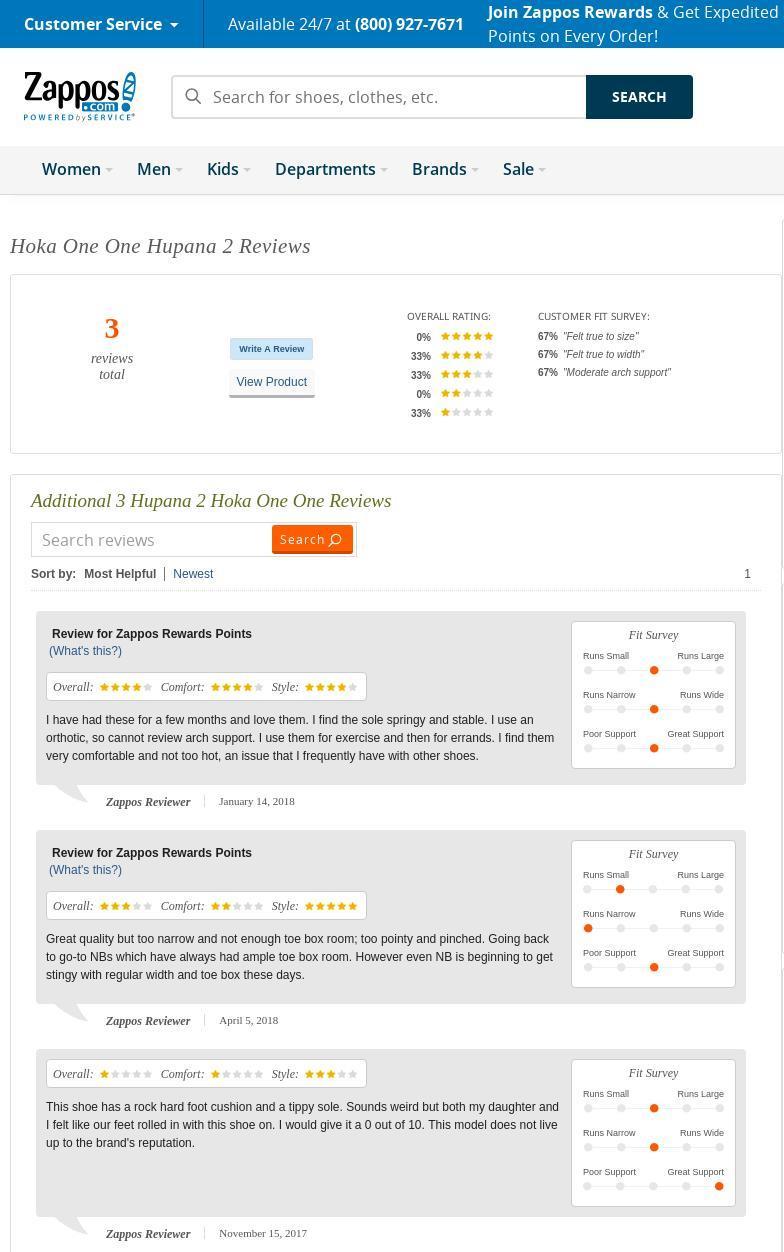Click the orange review Search button
This screenshot has width=784, height=1252.
pyautogui.click(x=312, y=539)
